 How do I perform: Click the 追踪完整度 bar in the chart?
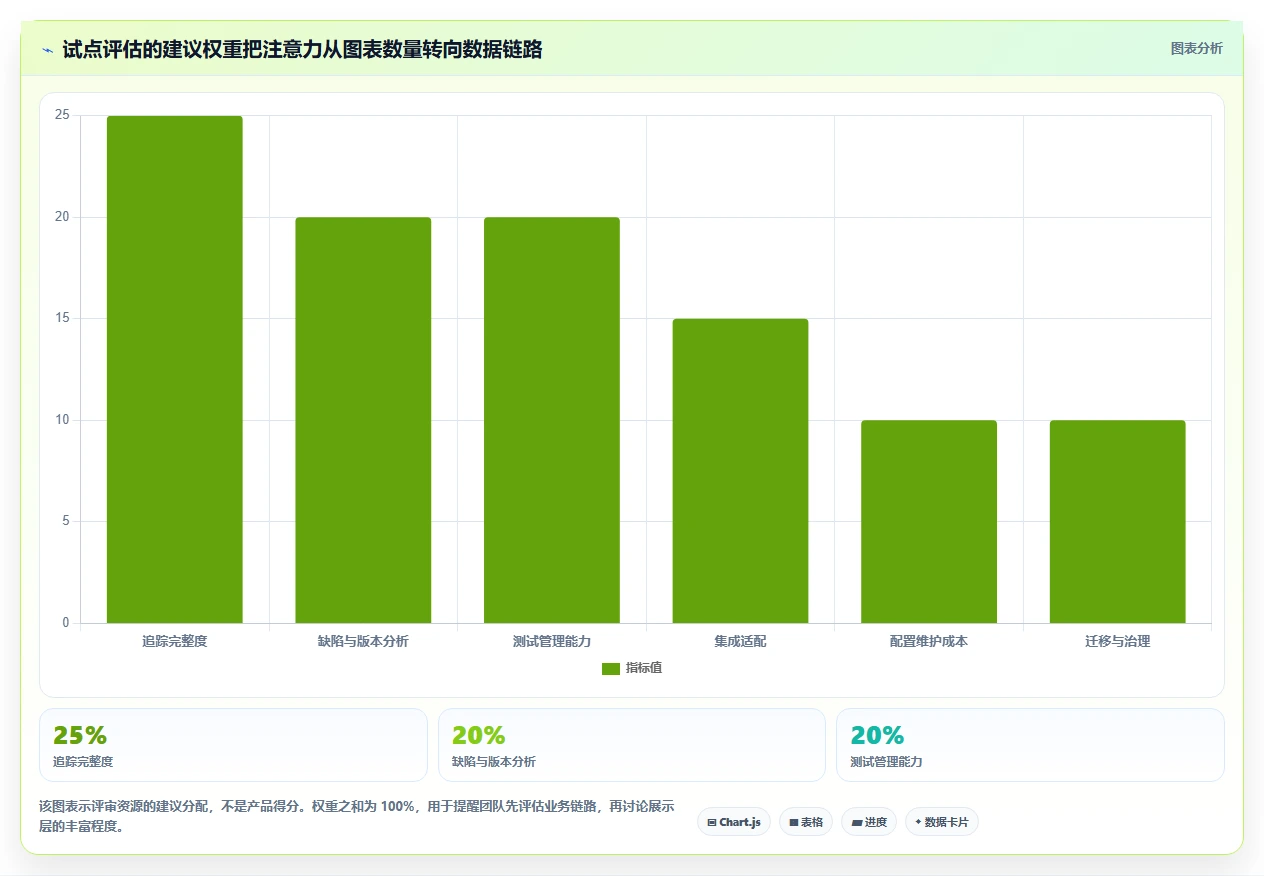coord(175,369)
